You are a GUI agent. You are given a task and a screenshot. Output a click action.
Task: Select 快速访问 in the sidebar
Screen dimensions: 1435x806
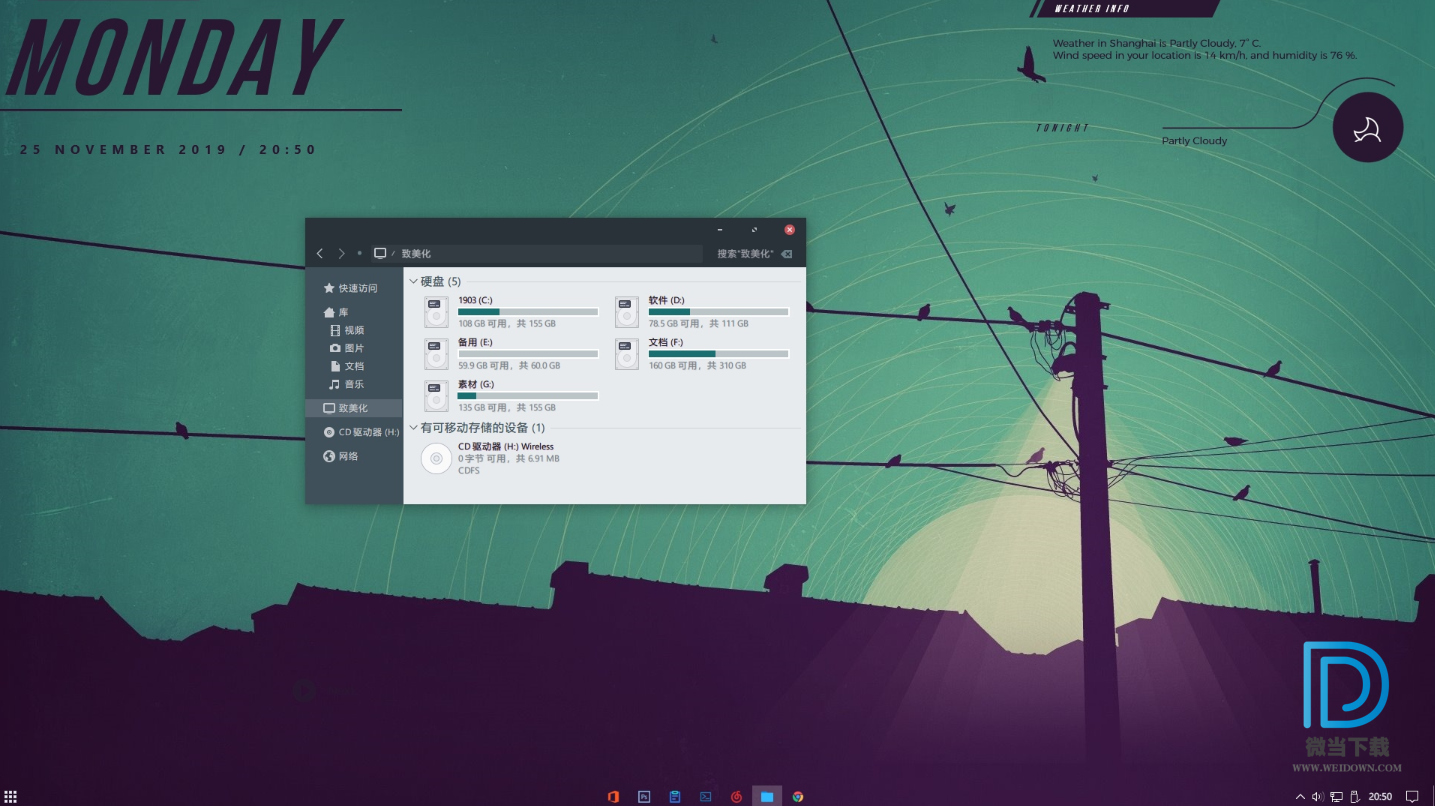353,288
